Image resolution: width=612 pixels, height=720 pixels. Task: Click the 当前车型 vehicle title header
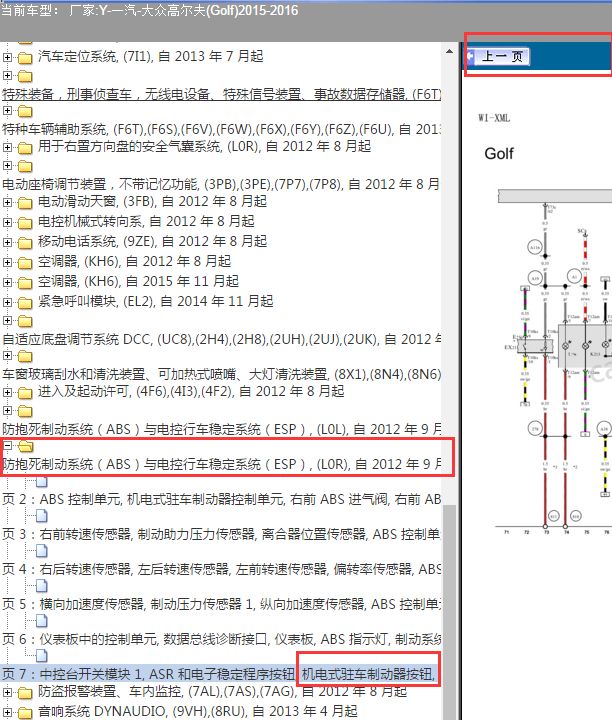click(150, 10)
